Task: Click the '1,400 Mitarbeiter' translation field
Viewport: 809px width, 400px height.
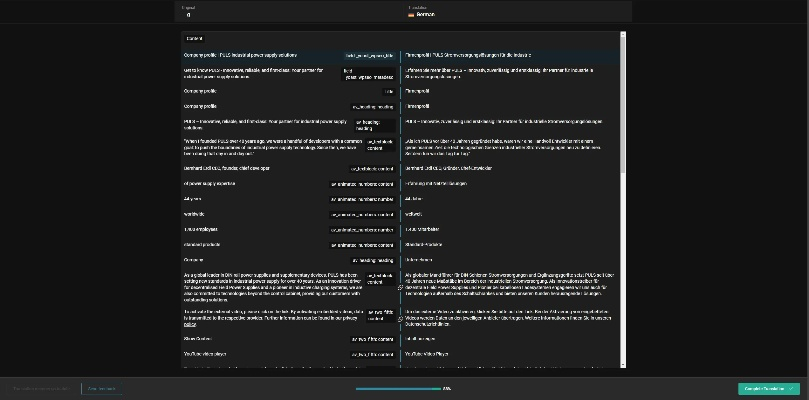Action: (x=510, y=229)
